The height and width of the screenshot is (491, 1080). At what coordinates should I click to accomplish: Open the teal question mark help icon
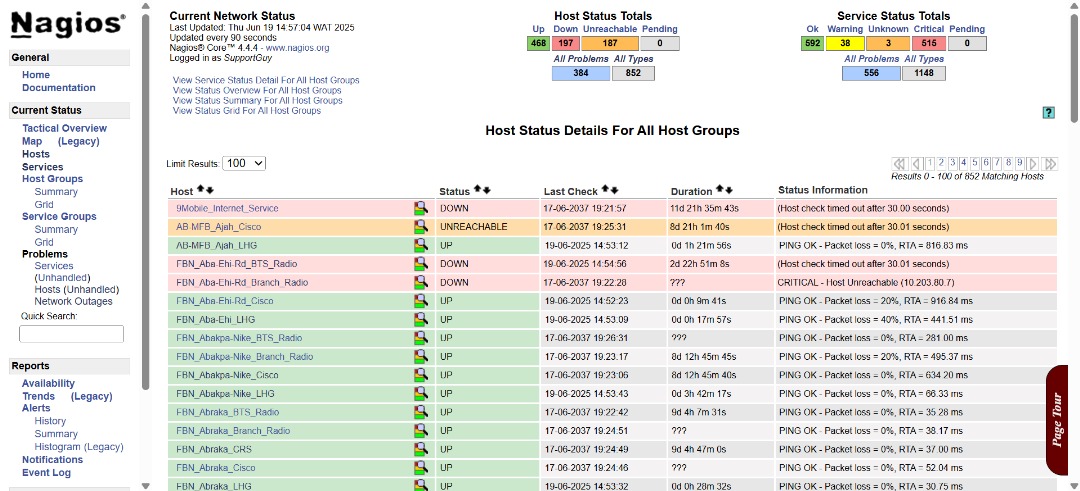pos(1048,113)
